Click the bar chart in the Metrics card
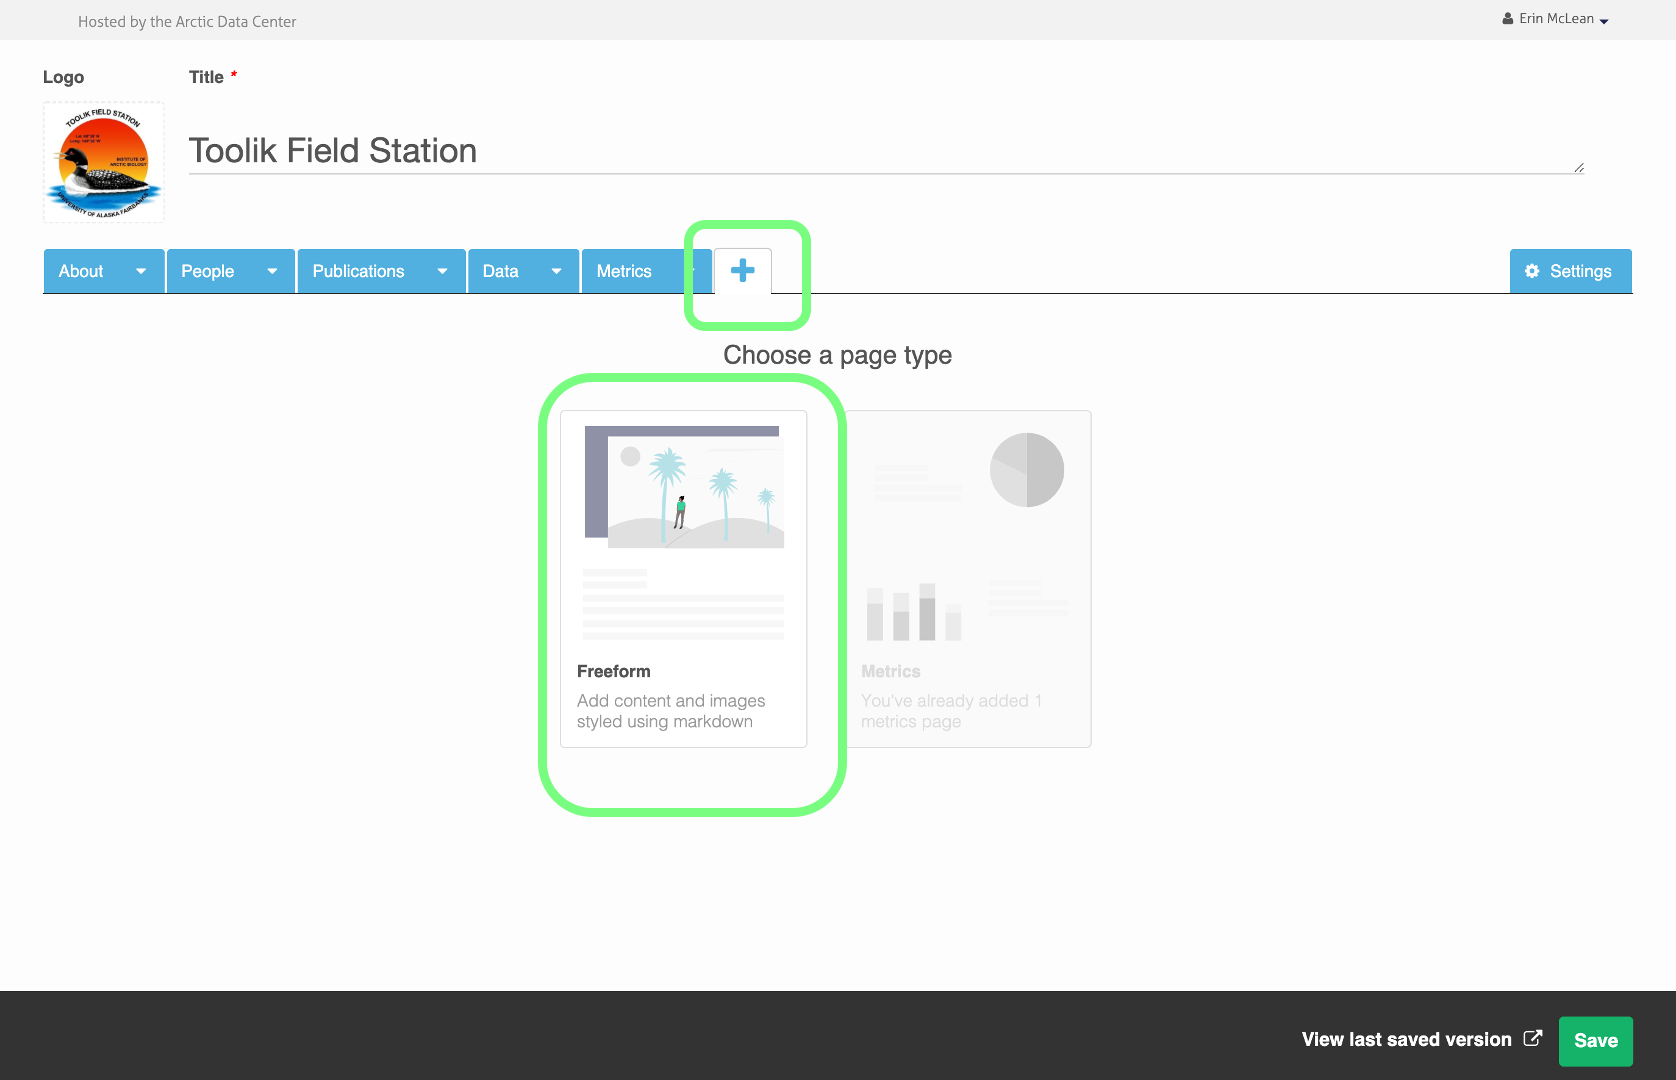 coord(914,612)
